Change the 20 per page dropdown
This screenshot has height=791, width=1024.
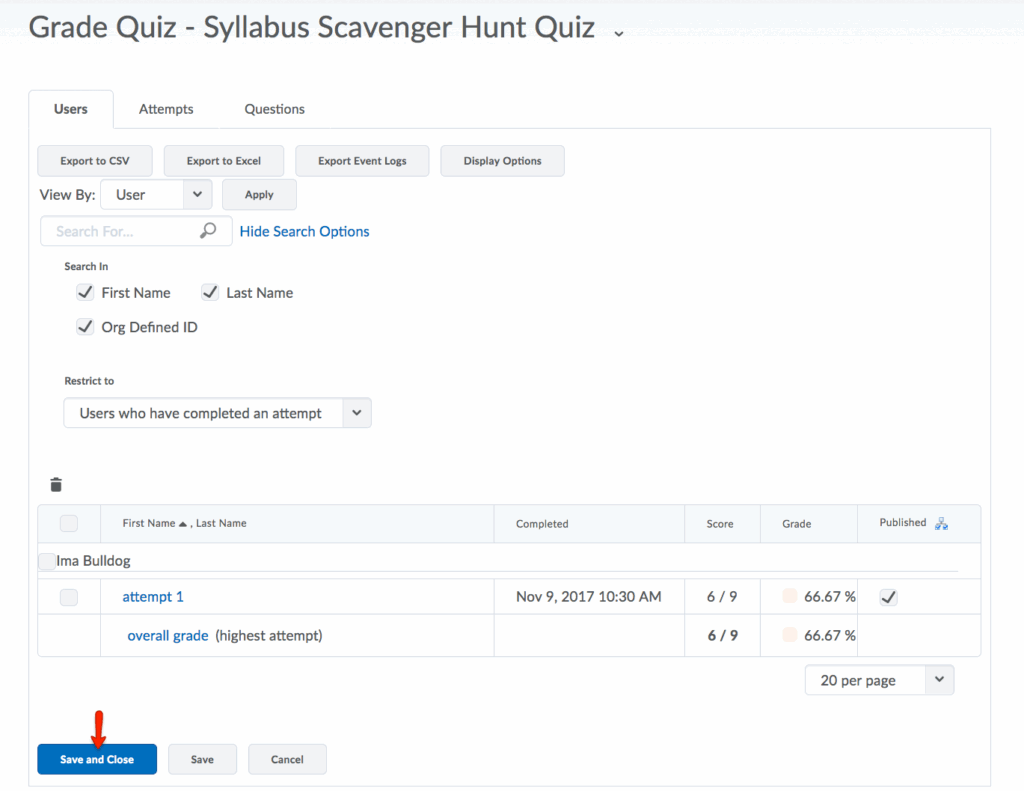point(879,680)
